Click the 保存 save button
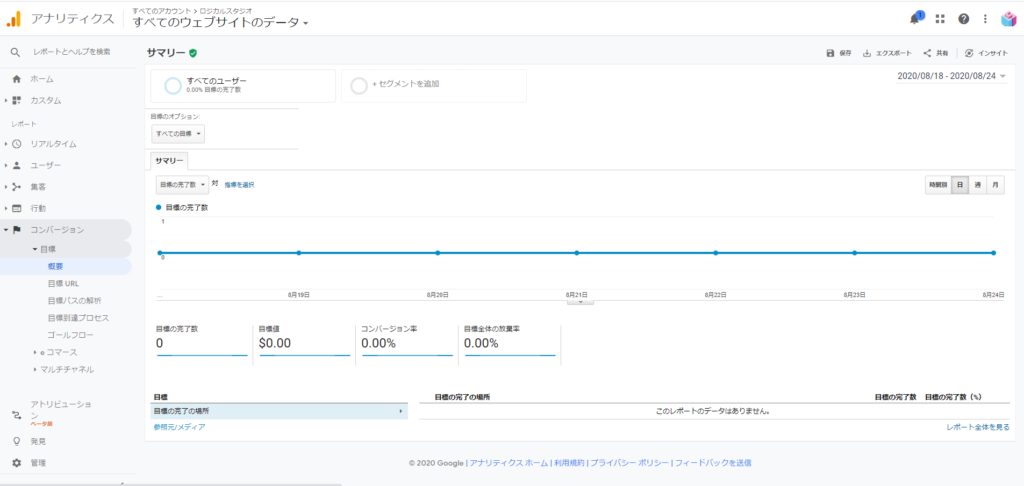The height and width of the screenshot is (486, 1024). click(839, 54)
